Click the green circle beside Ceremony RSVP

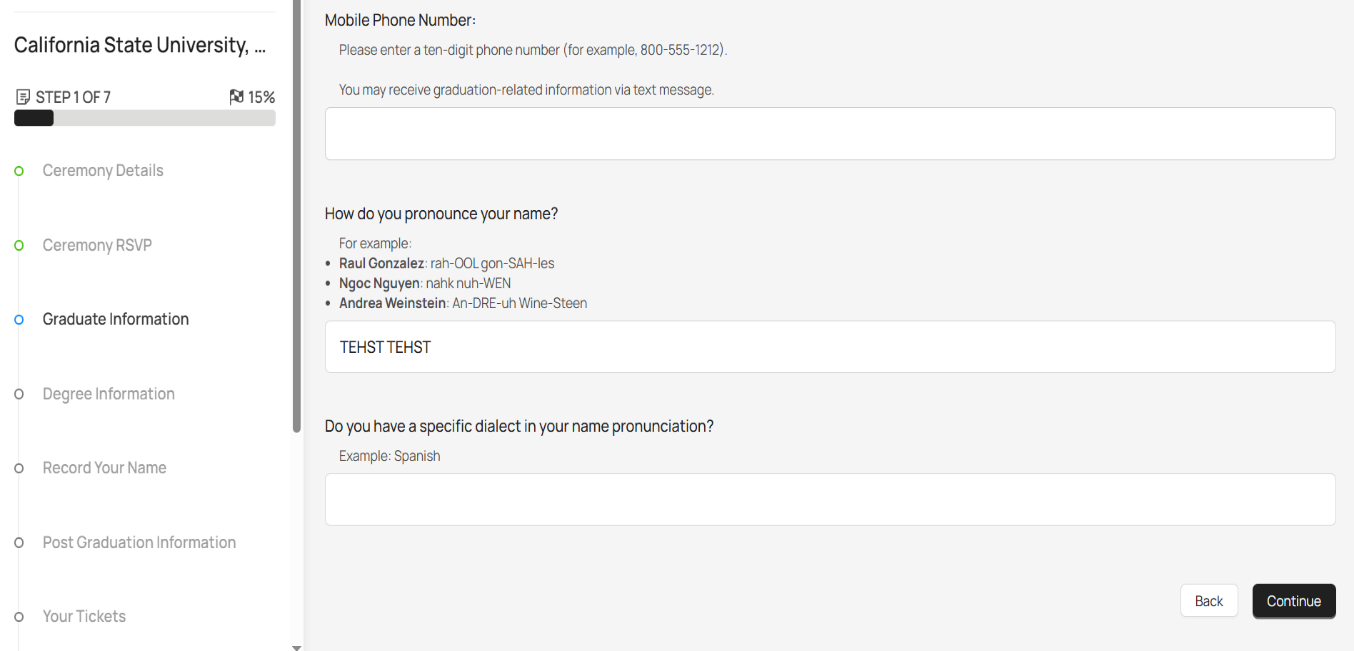tap(18, 245)
